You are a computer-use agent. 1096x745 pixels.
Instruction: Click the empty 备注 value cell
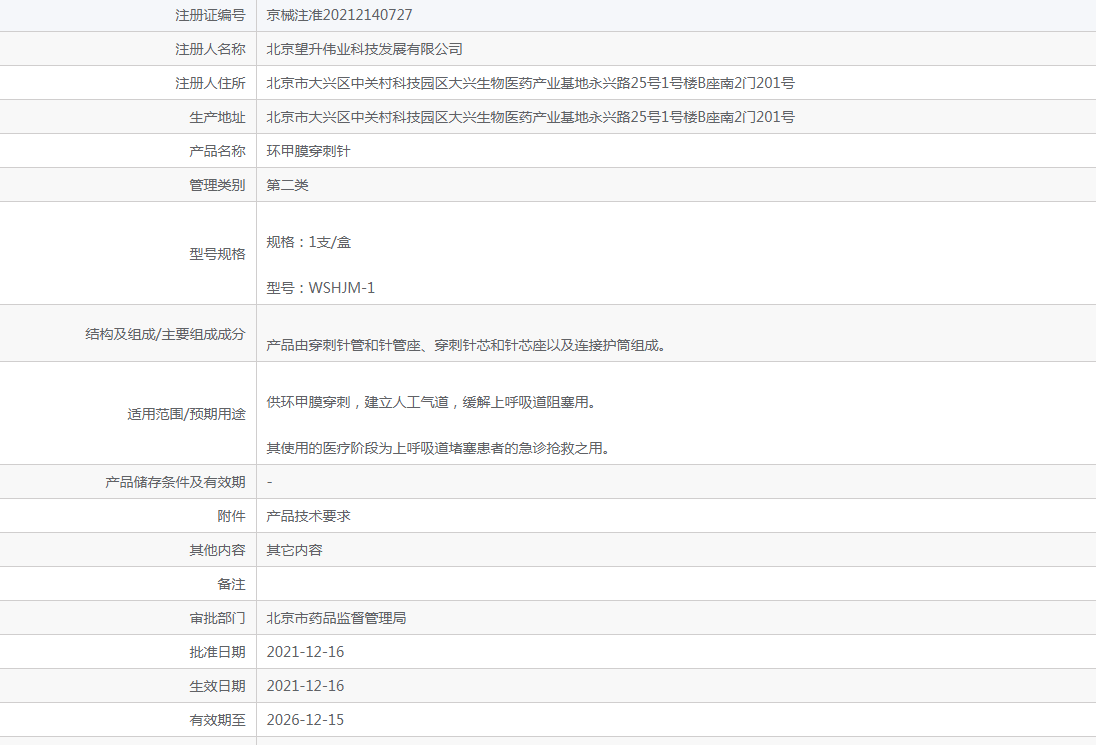pyautogui.click(x=675, y=584)
